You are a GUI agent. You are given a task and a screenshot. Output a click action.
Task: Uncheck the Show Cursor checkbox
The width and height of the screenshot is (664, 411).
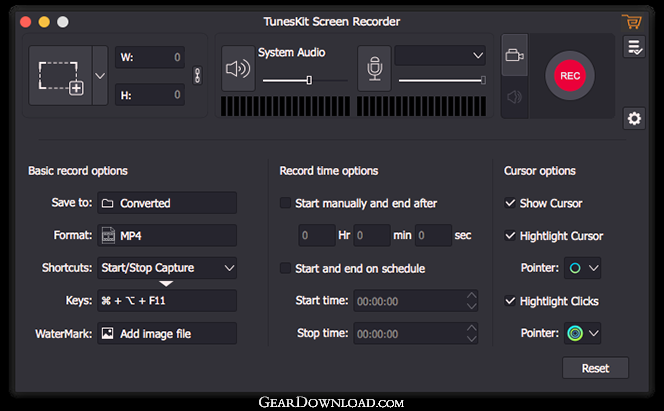pyautogui.click(x=510, y=203)
